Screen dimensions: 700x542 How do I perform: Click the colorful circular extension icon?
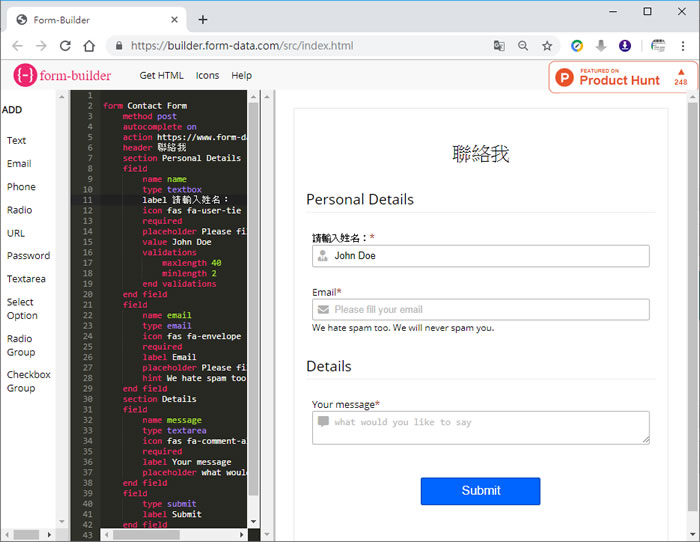pyautogui.click(x=577, y=46)
